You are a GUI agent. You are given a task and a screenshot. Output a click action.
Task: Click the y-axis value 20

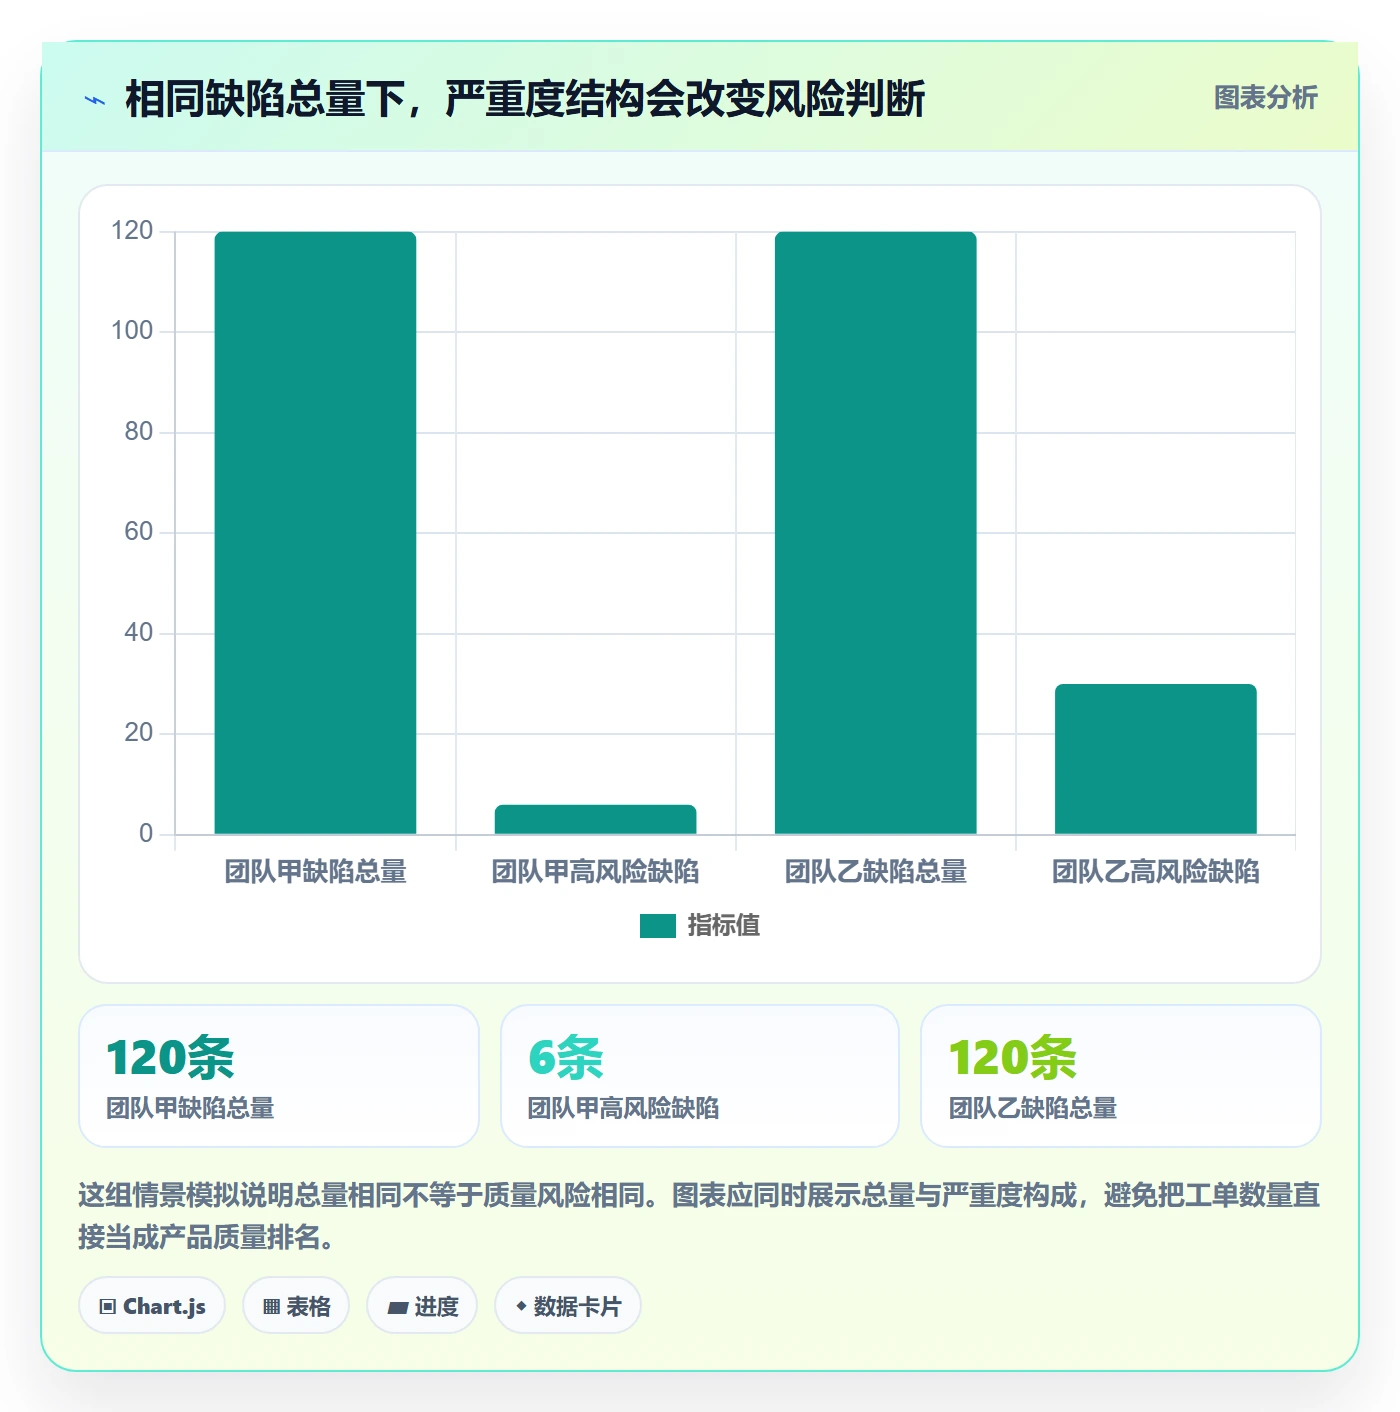138,733
